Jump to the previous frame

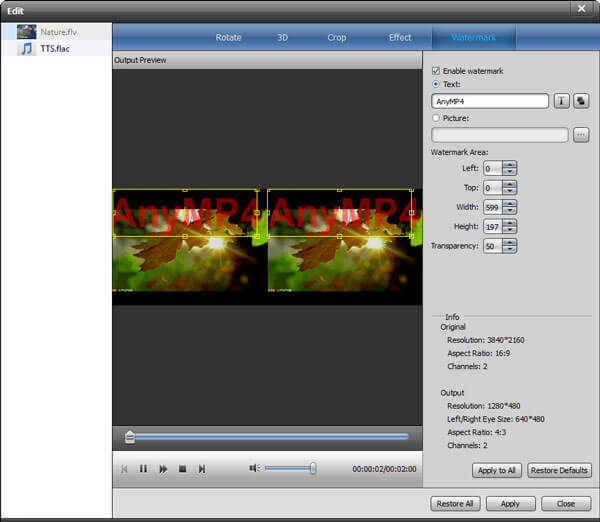click(x=124, y=469)
